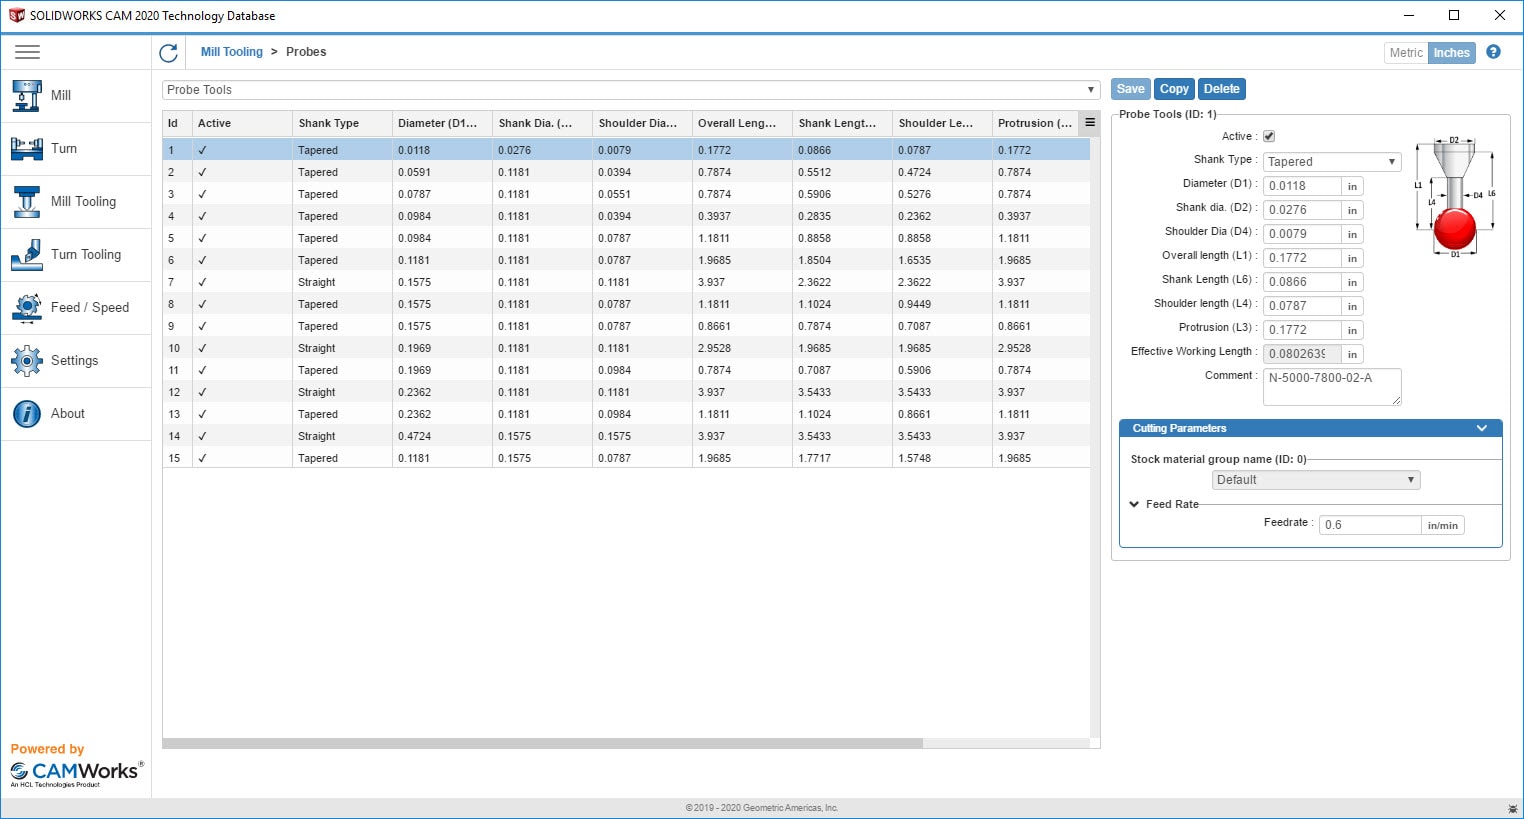Click shank length 1.7717 in row 15
The height and width of the screenshot is (819, 1524).
pyautogui.click(x=842, y=458)
